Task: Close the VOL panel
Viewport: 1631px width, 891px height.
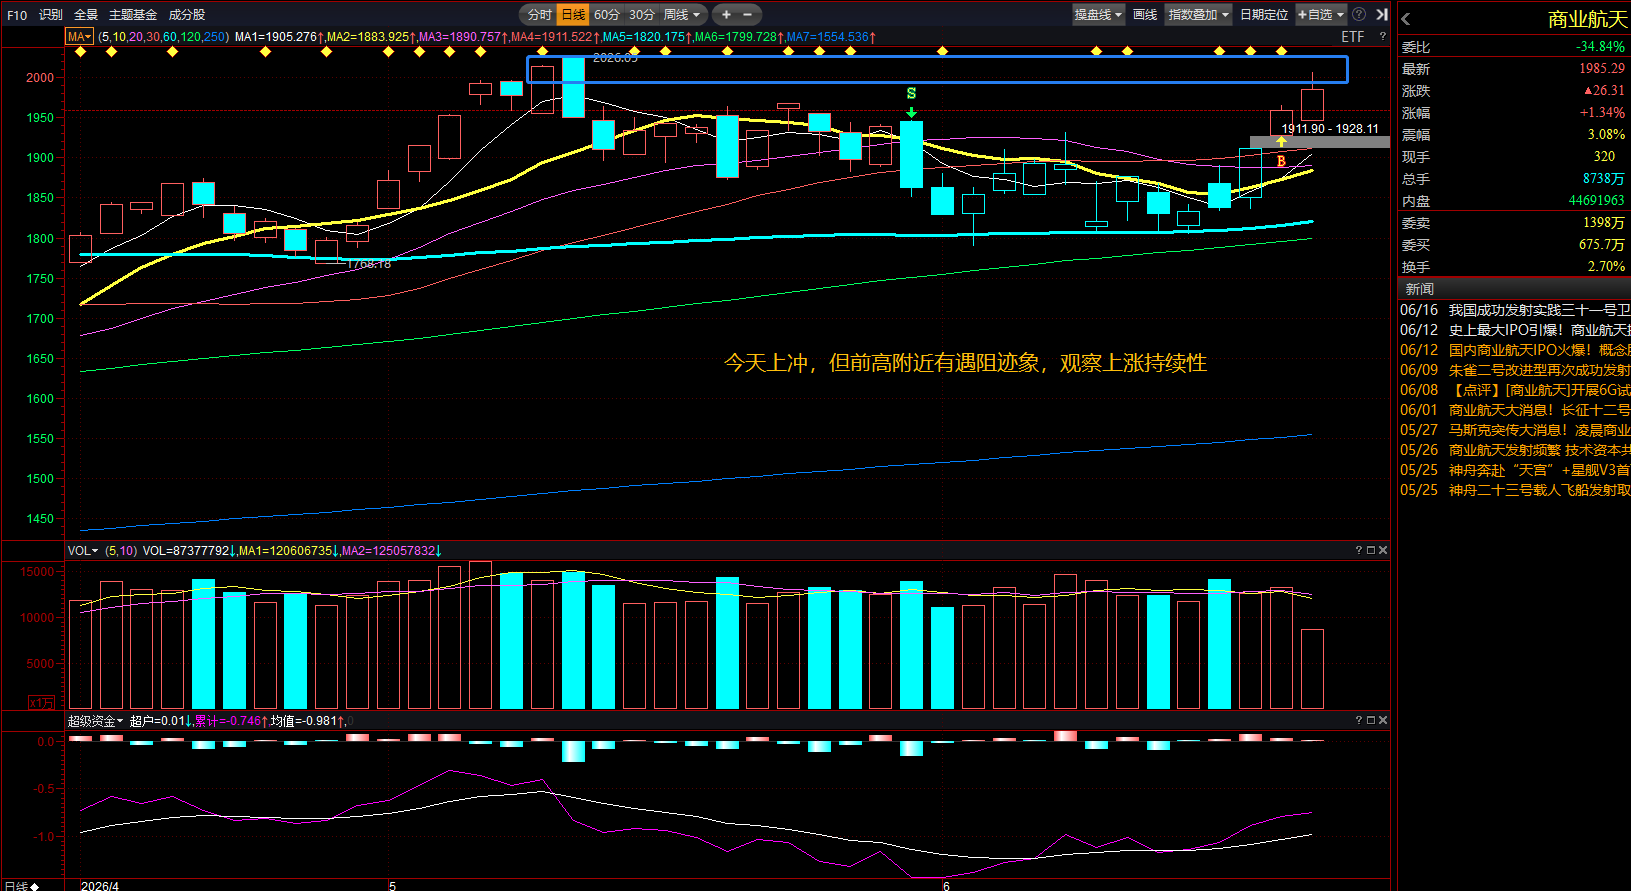Action: pyautogui.click(x=1383, y=551)
